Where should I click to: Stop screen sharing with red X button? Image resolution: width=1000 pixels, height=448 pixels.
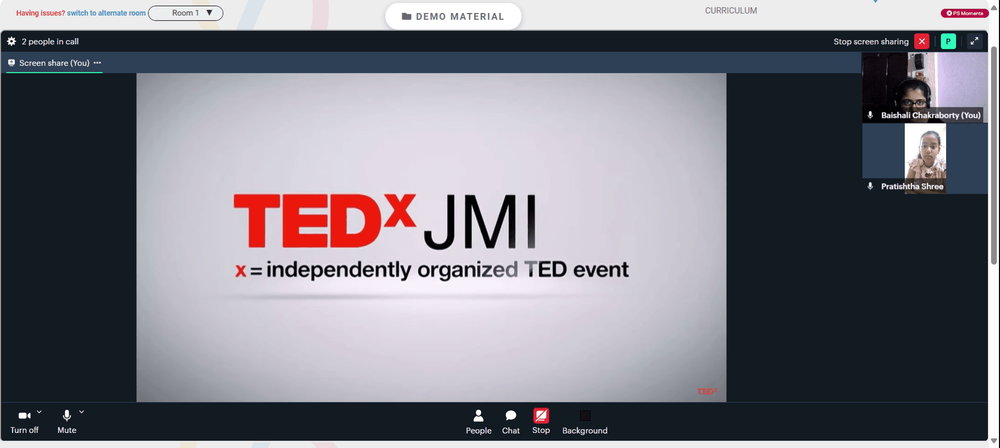(922, 41)
